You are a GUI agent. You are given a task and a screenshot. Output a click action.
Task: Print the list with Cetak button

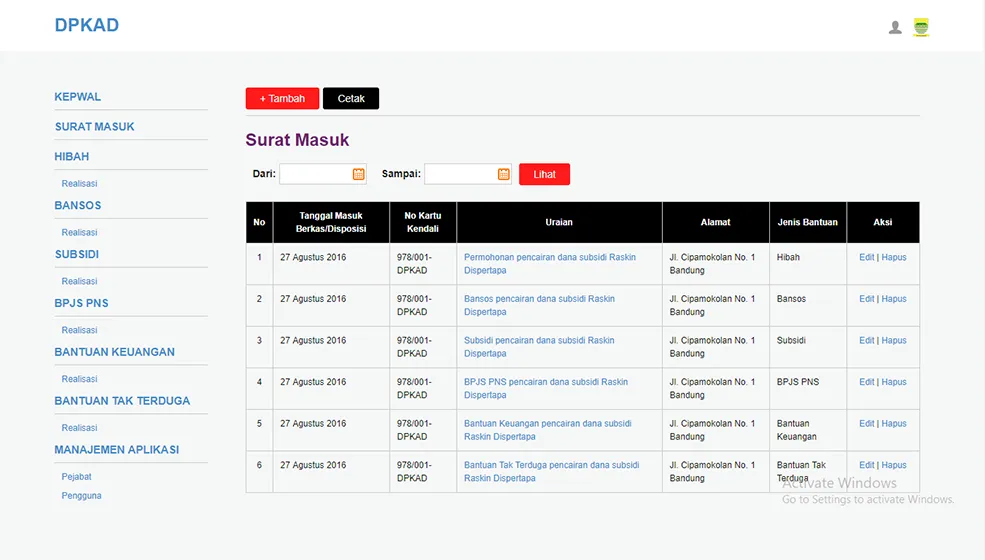click(x=351, y=99)
